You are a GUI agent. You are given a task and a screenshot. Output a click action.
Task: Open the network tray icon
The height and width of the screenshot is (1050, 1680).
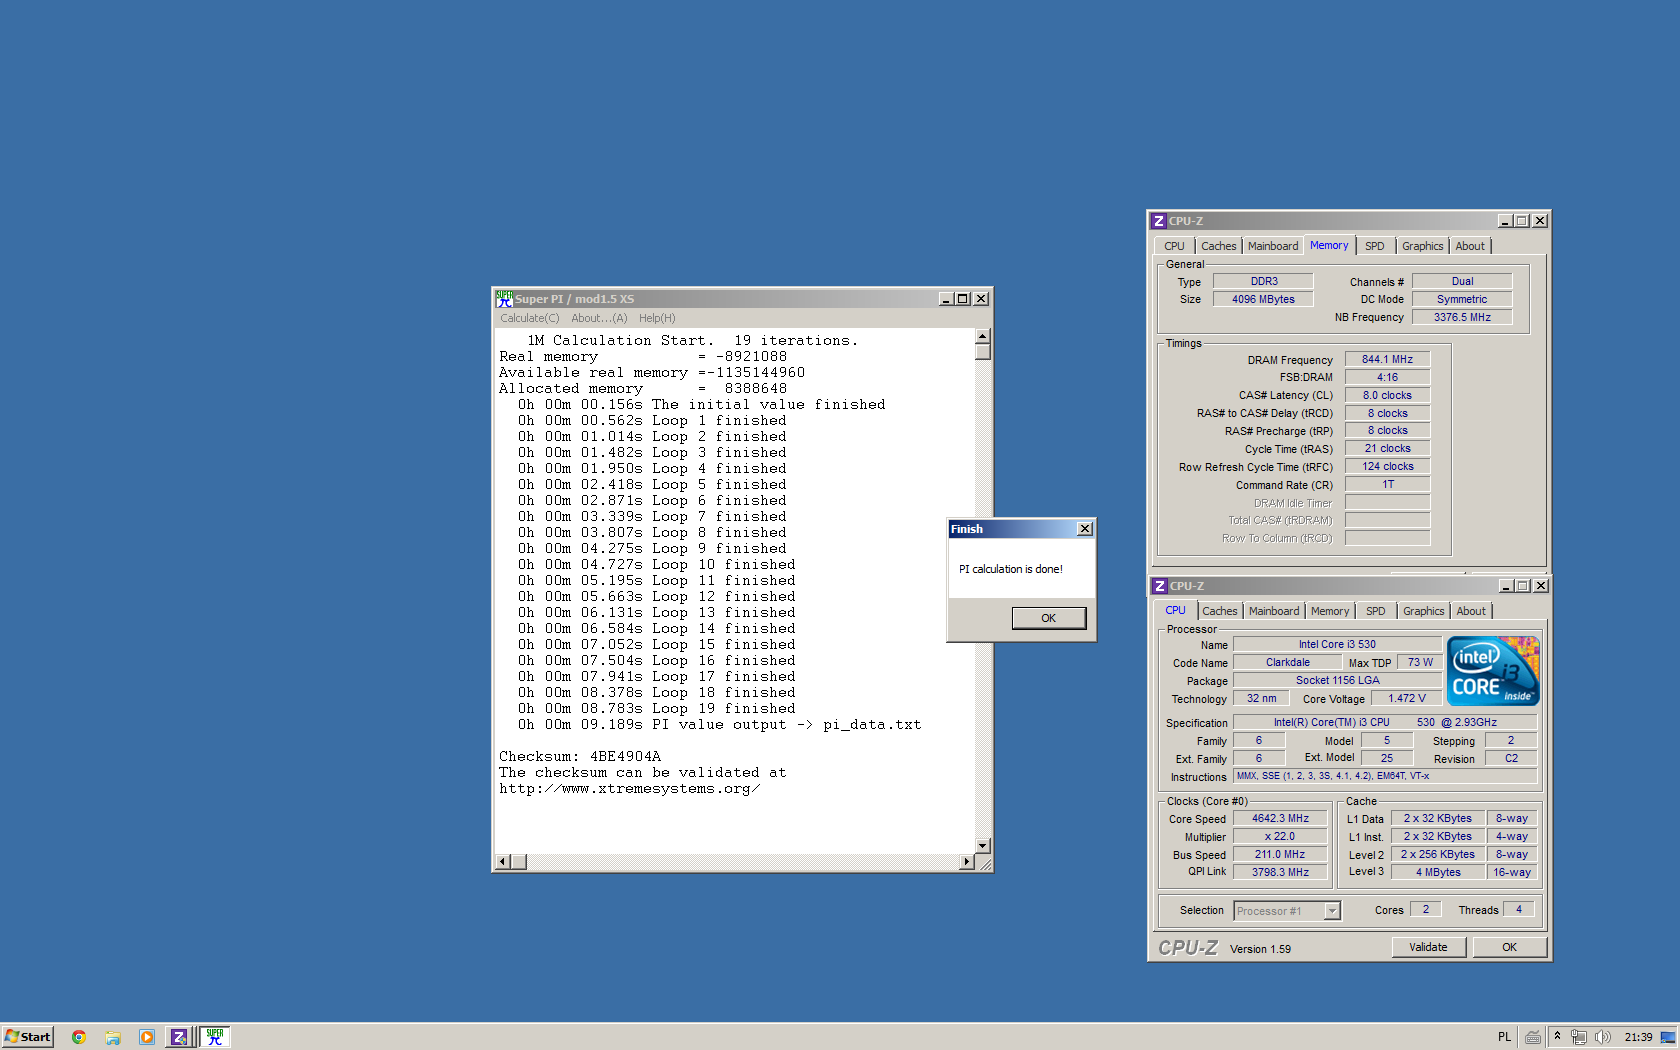click(x=1579, y=1037)
